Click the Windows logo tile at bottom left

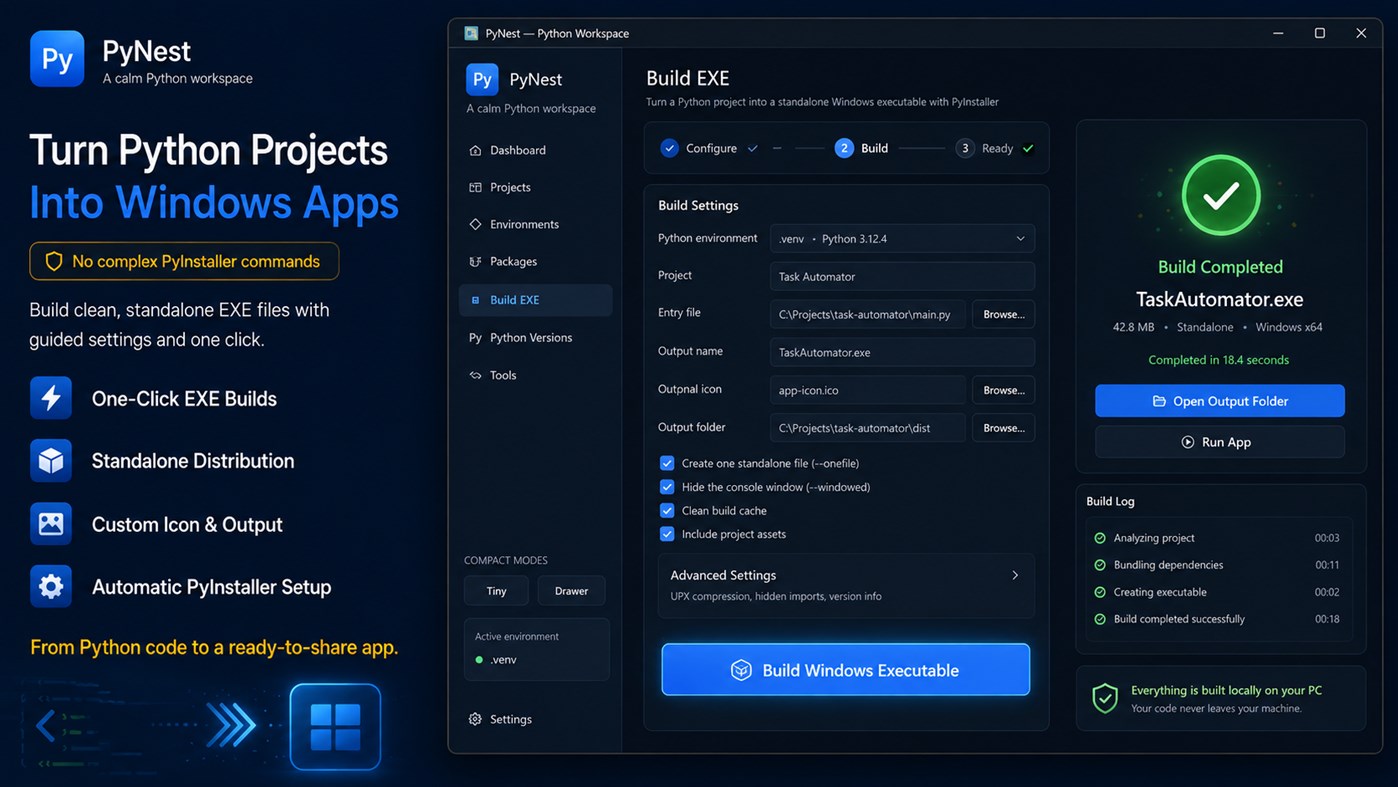(x=335, y=727)
